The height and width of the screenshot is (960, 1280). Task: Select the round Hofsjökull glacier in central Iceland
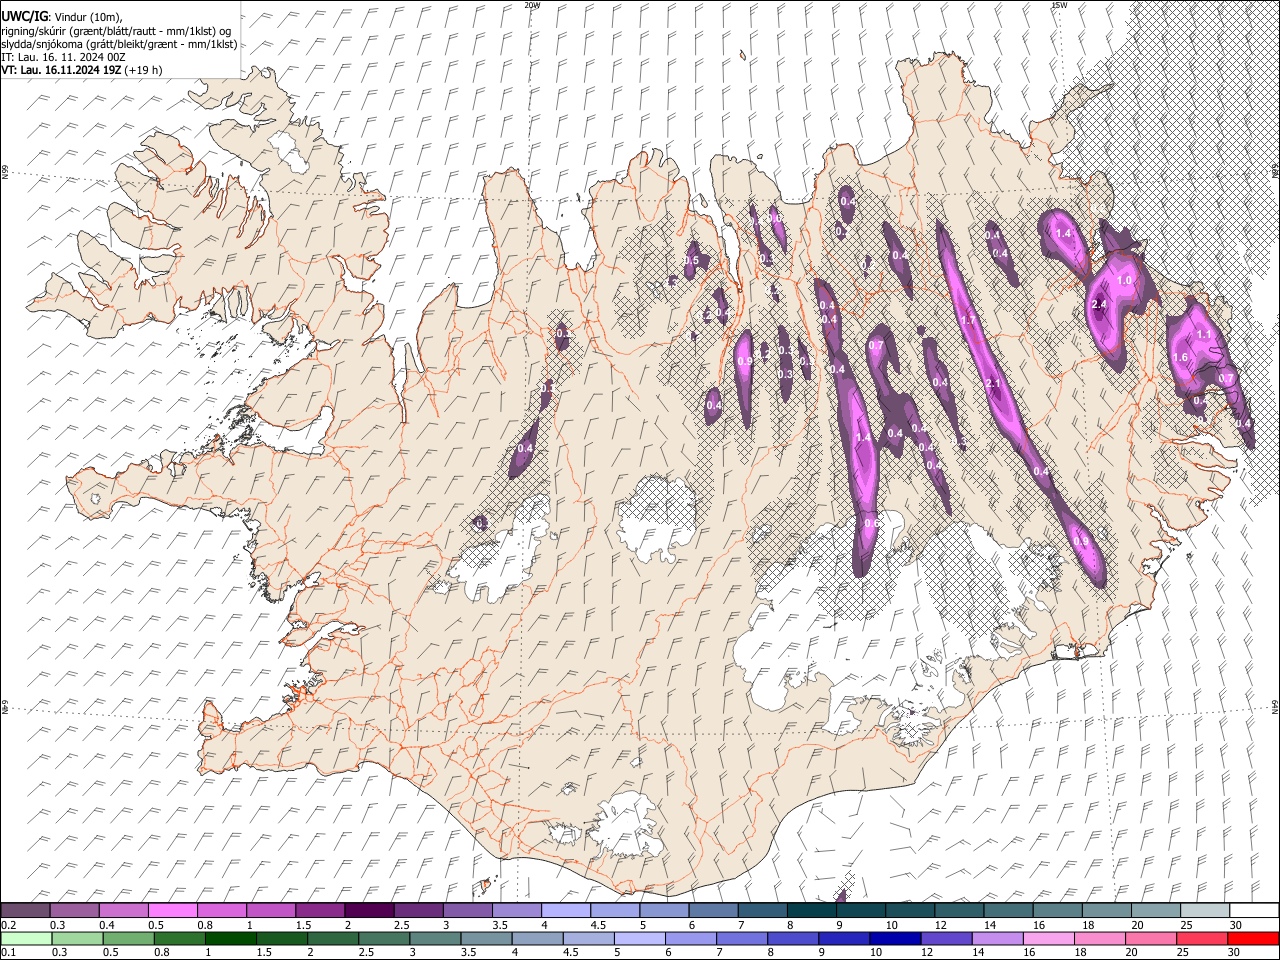(x=656, y=518)
